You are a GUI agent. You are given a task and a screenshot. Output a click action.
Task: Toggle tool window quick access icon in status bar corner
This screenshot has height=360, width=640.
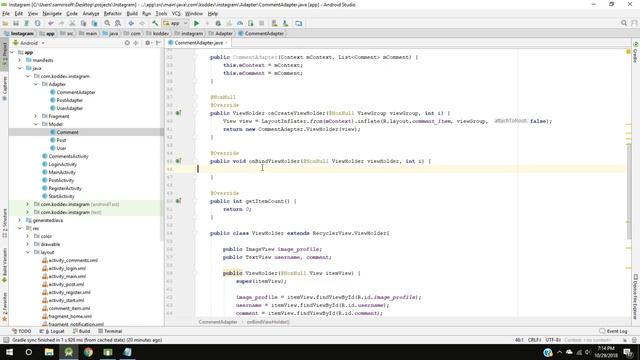pyautogui.click(x=5, y=340)
